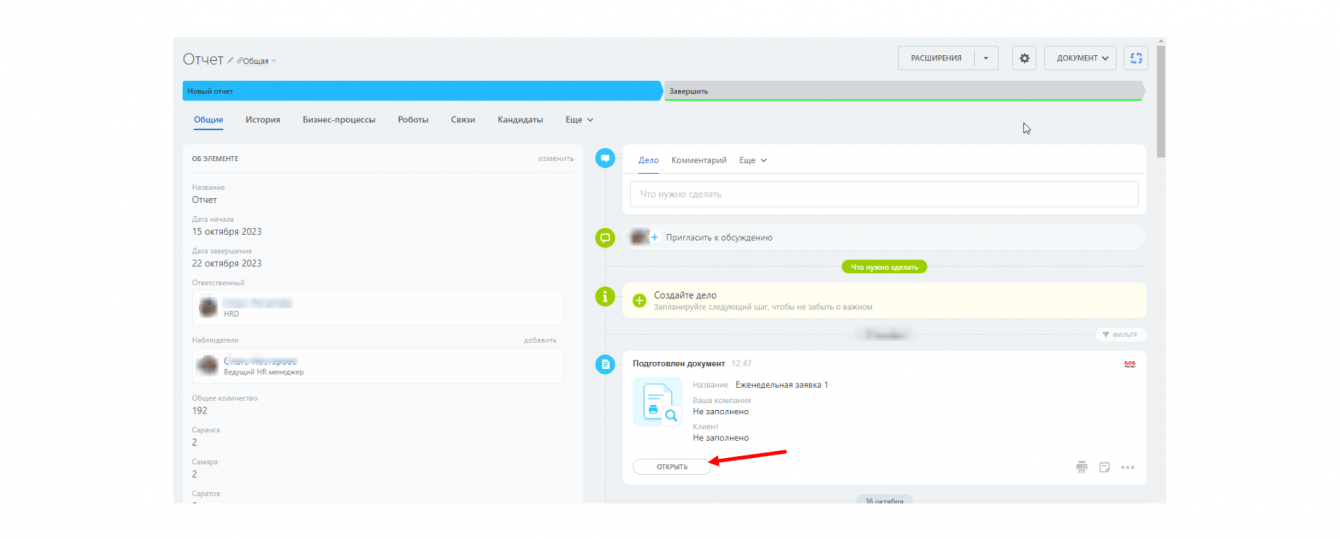The width and height of the screenshot is (1340, 539).
Task: Click the blue plus icon to invite participant
Action: 655,238
